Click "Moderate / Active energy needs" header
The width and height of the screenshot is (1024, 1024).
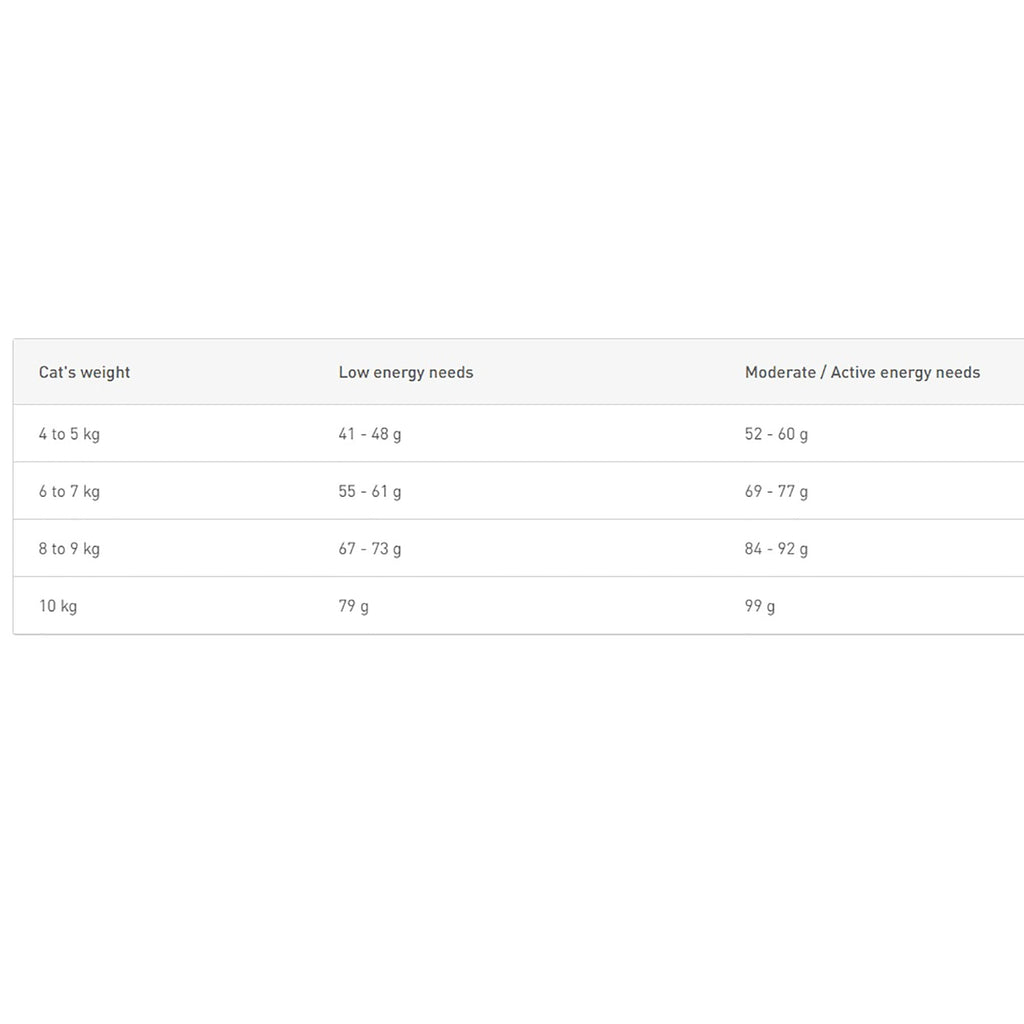click(862, 372)
